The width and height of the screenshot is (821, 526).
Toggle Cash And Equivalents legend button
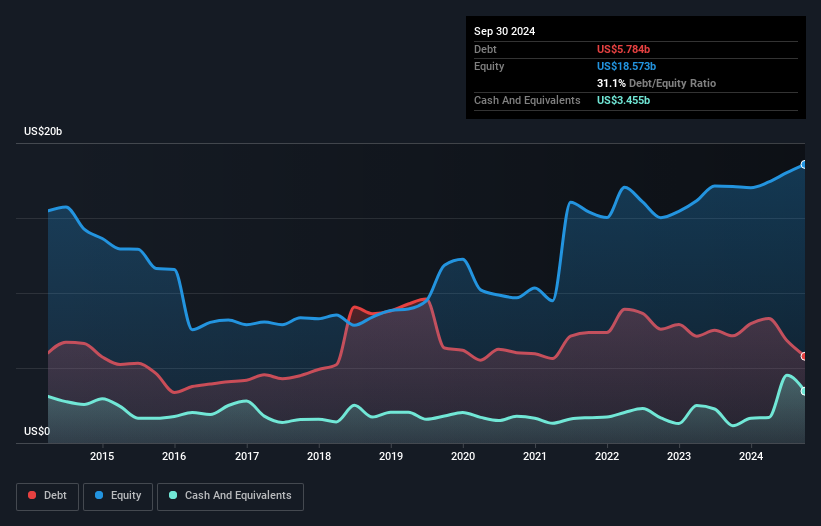(230, 496)
